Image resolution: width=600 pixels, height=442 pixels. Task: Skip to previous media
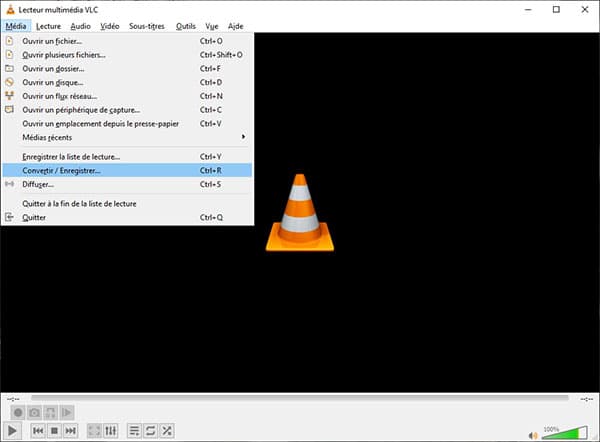pyautogui.click(x=38, y=431)
